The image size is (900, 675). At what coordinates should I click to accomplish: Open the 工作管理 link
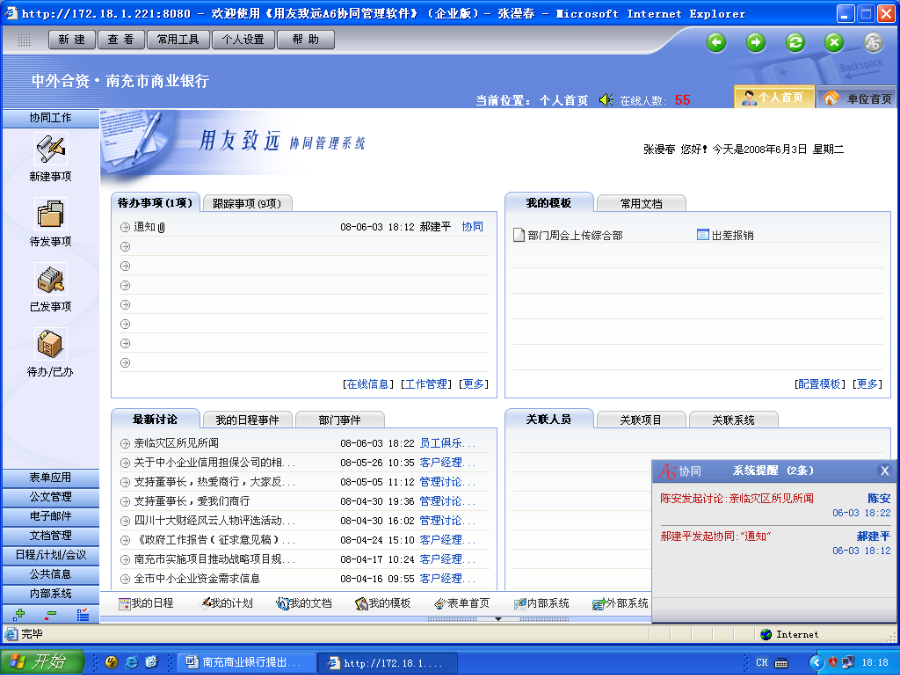click(426, 384)
